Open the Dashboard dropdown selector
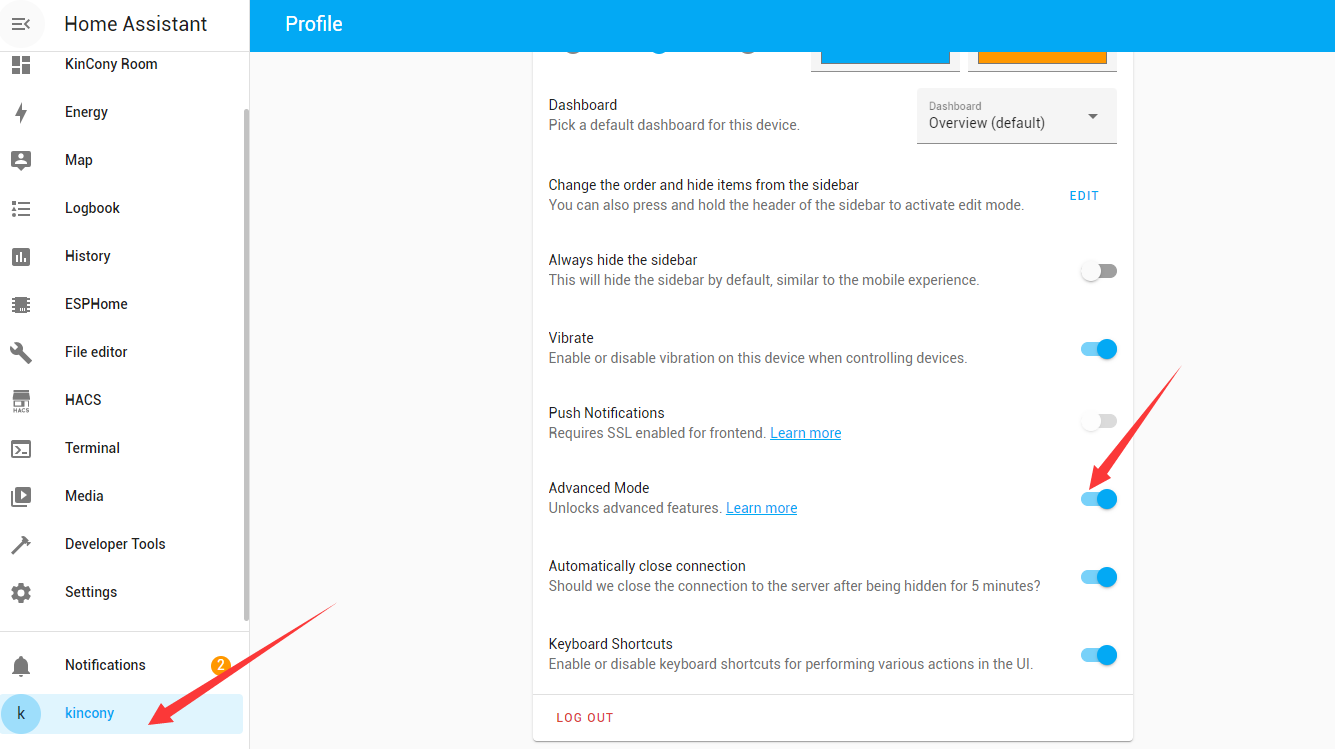1335x749 pixels. [1016, 116]
